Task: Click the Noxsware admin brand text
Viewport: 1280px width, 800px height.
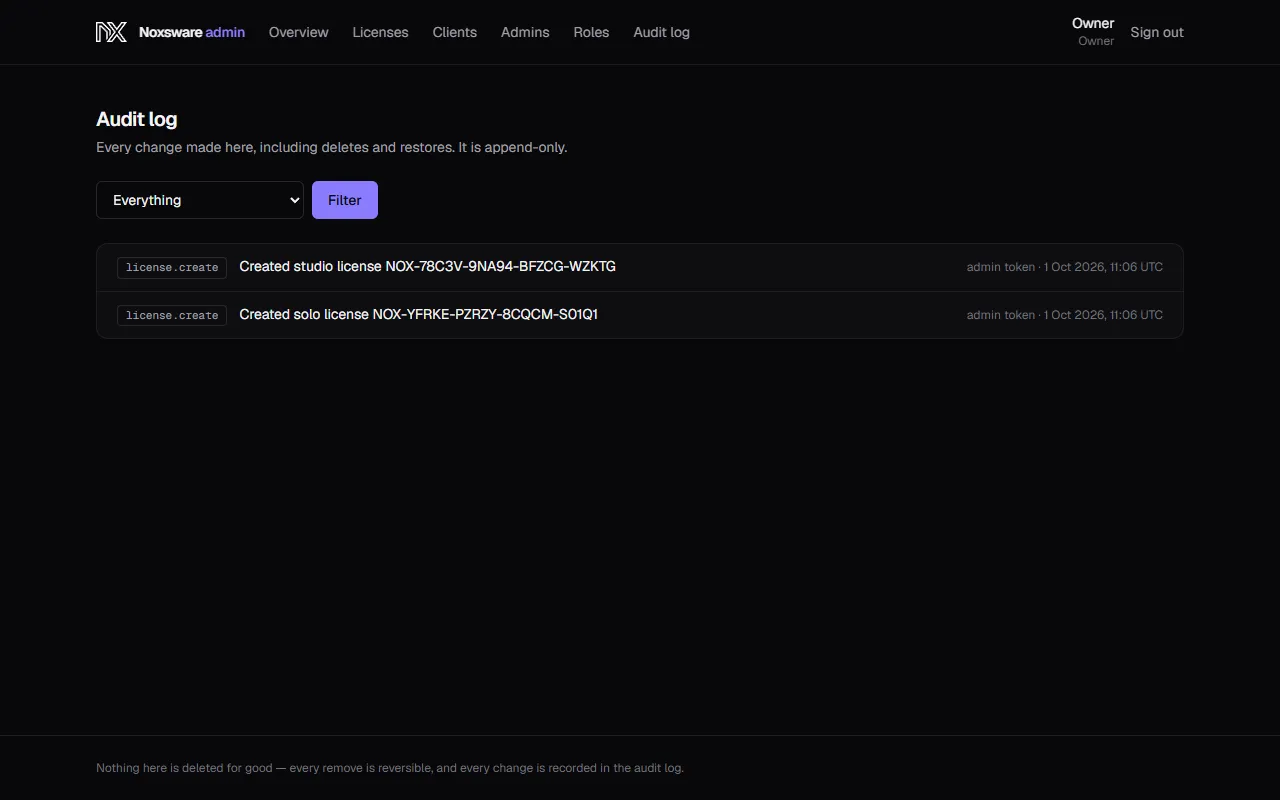Action: [x=192, y=32]
